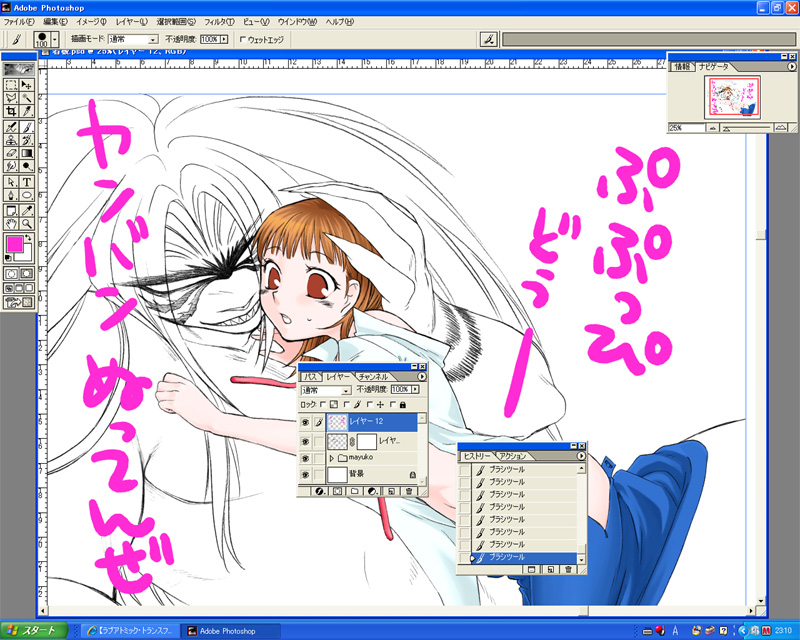Screen dimensions: 800x640
Task: Click the pink foreground color swatch
Action: 15,244
